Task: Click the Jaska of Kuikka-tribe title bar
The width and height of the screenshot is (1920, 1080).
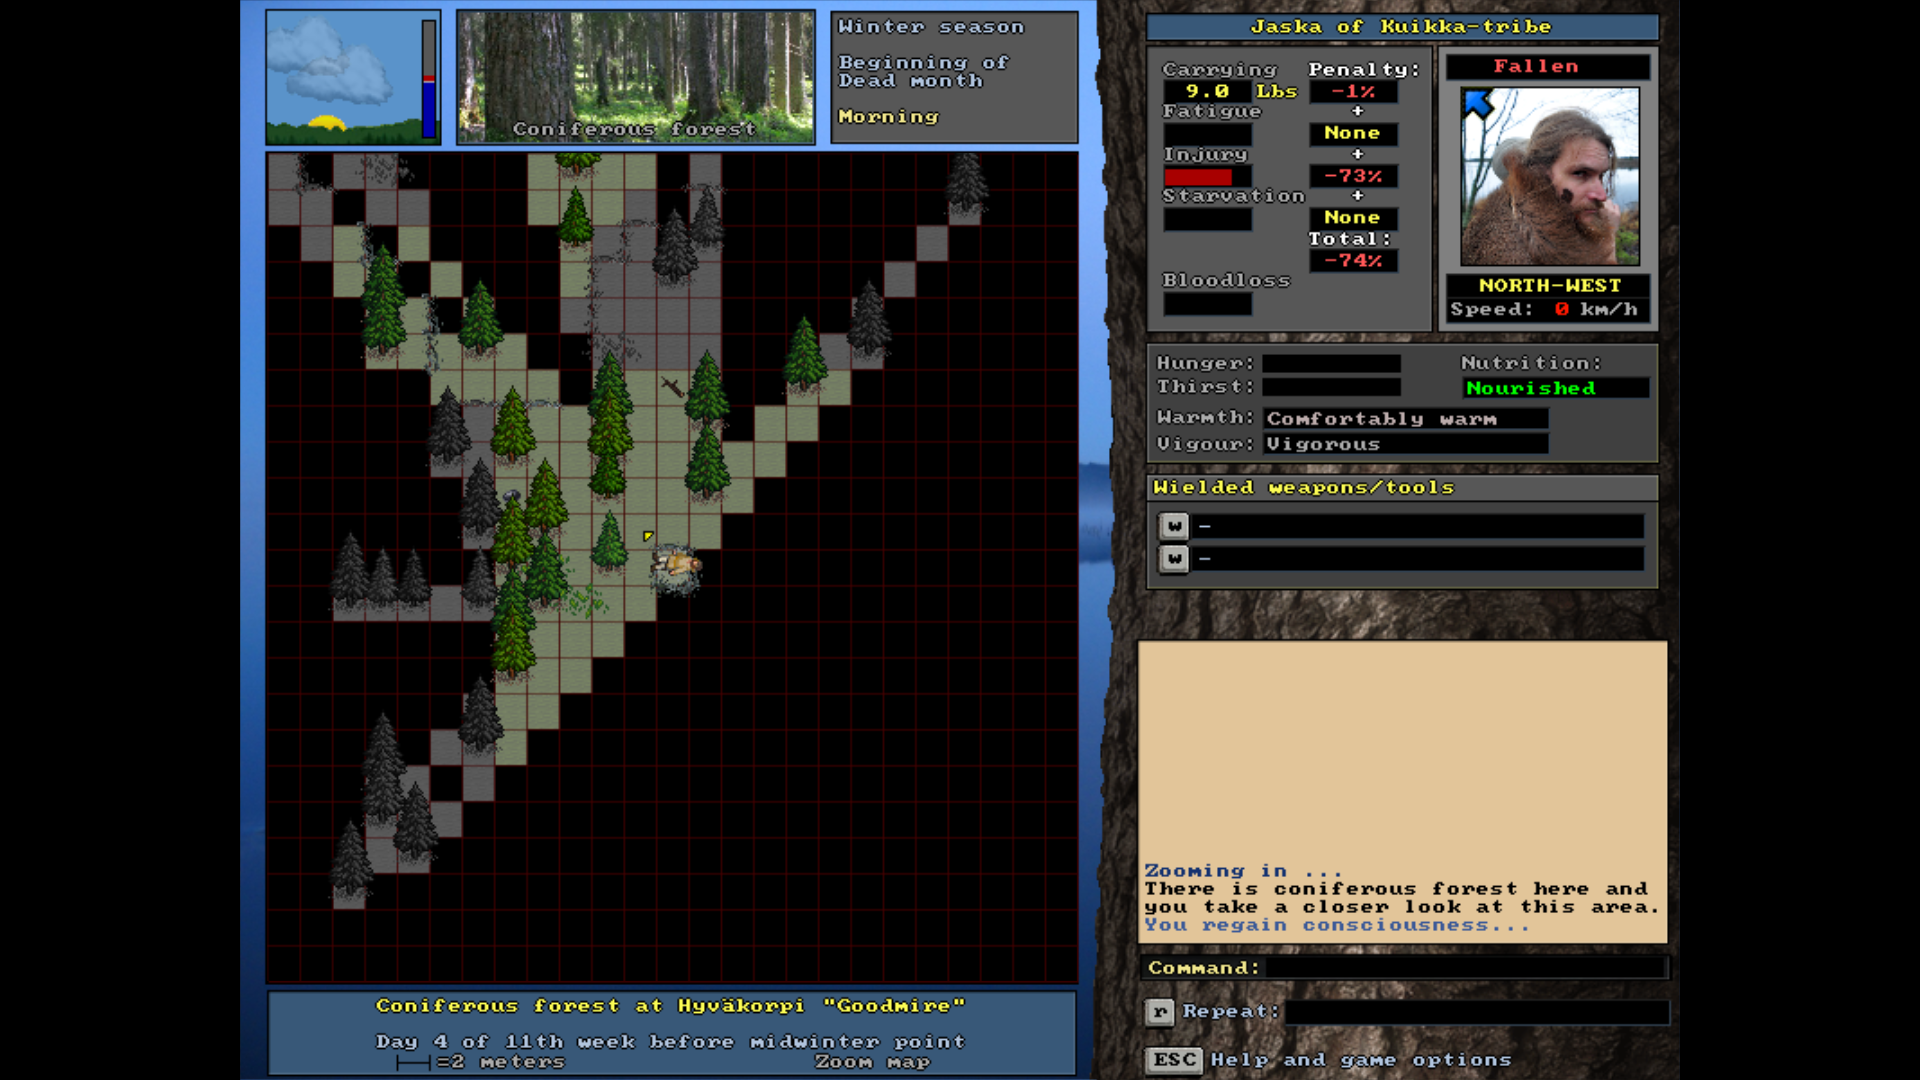Action: tap(1401, 27)
